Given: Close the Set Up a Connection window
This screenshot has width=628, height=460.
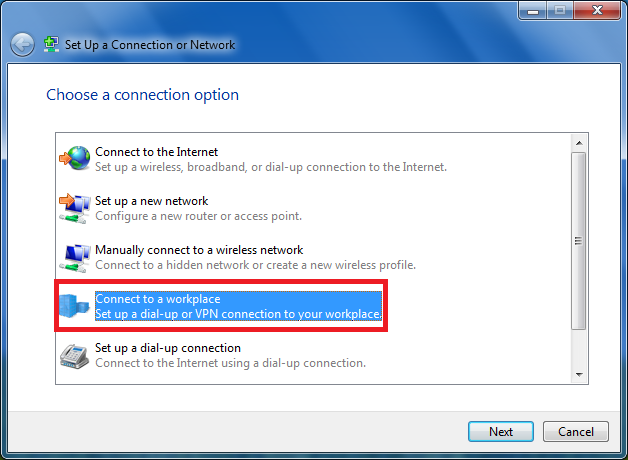Looking at the screenshot, I should coord(597,10).
